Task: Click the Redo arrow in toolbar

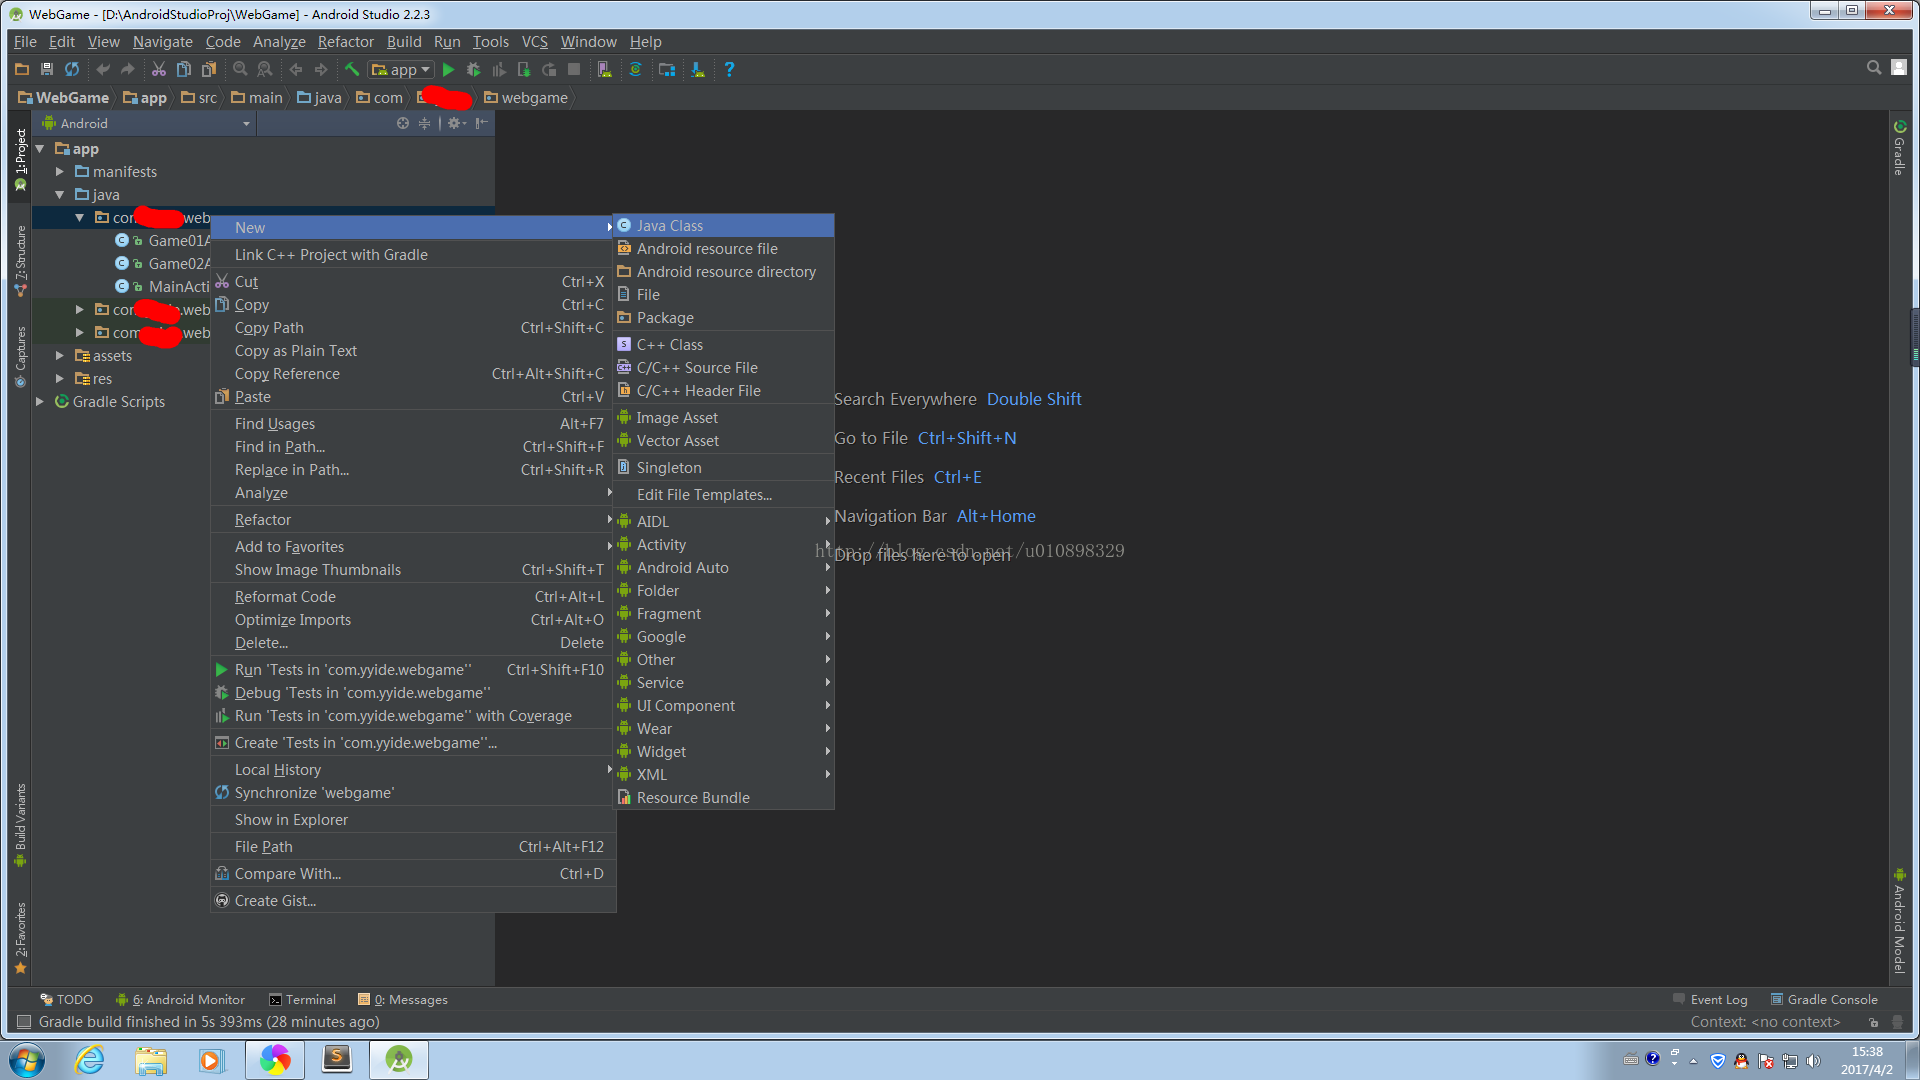Action: click(x=128, y=69)
